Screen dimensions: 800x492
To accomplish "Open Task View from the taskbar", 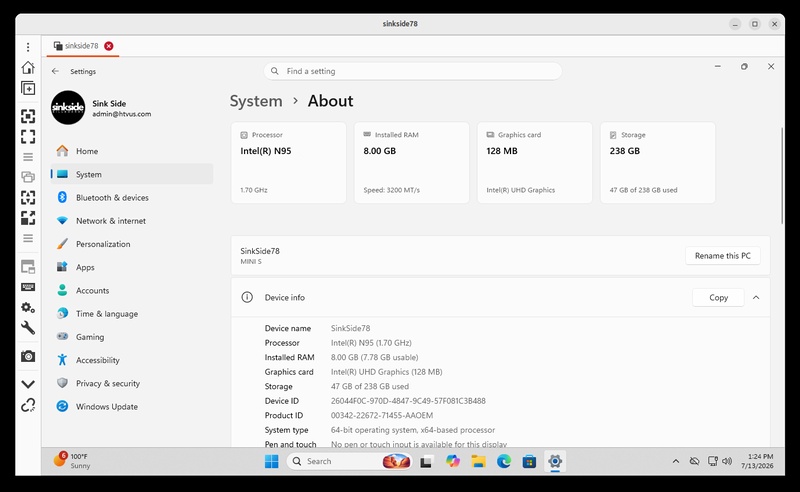I will [x=427, y=461].
